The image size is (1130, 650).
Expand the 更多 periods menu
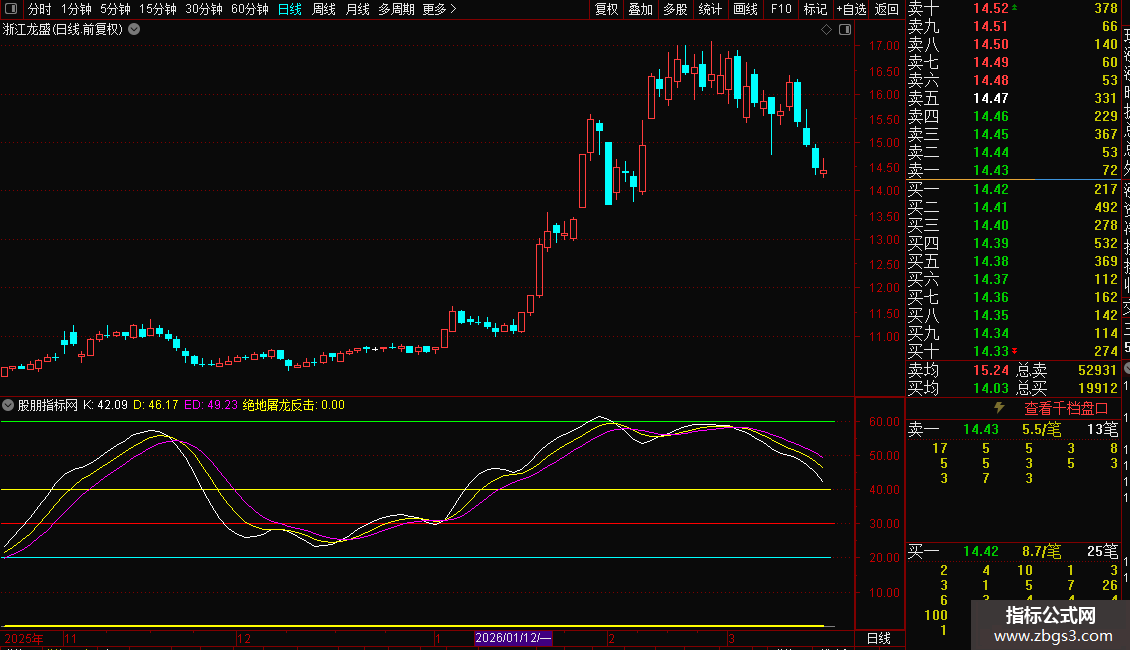(439, 9)
